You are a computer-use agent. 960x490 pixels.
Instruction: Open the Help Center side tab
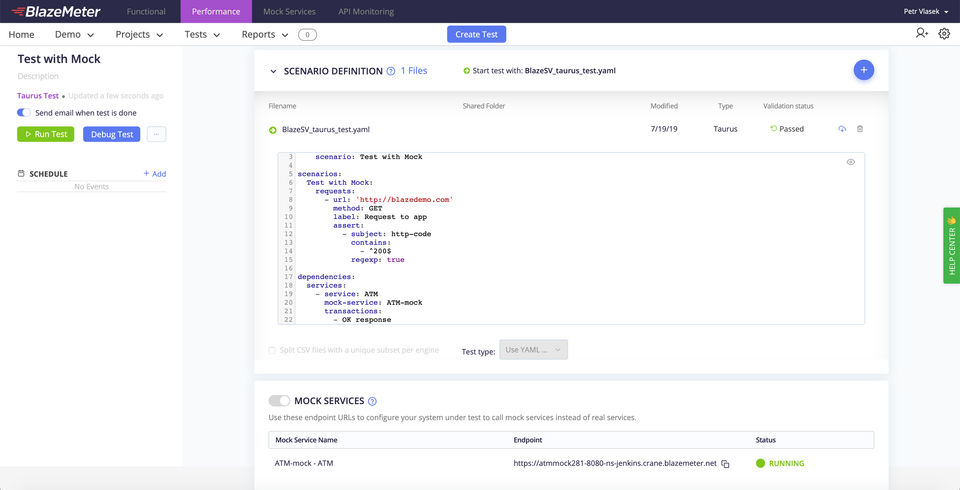[x=951, y=246]
